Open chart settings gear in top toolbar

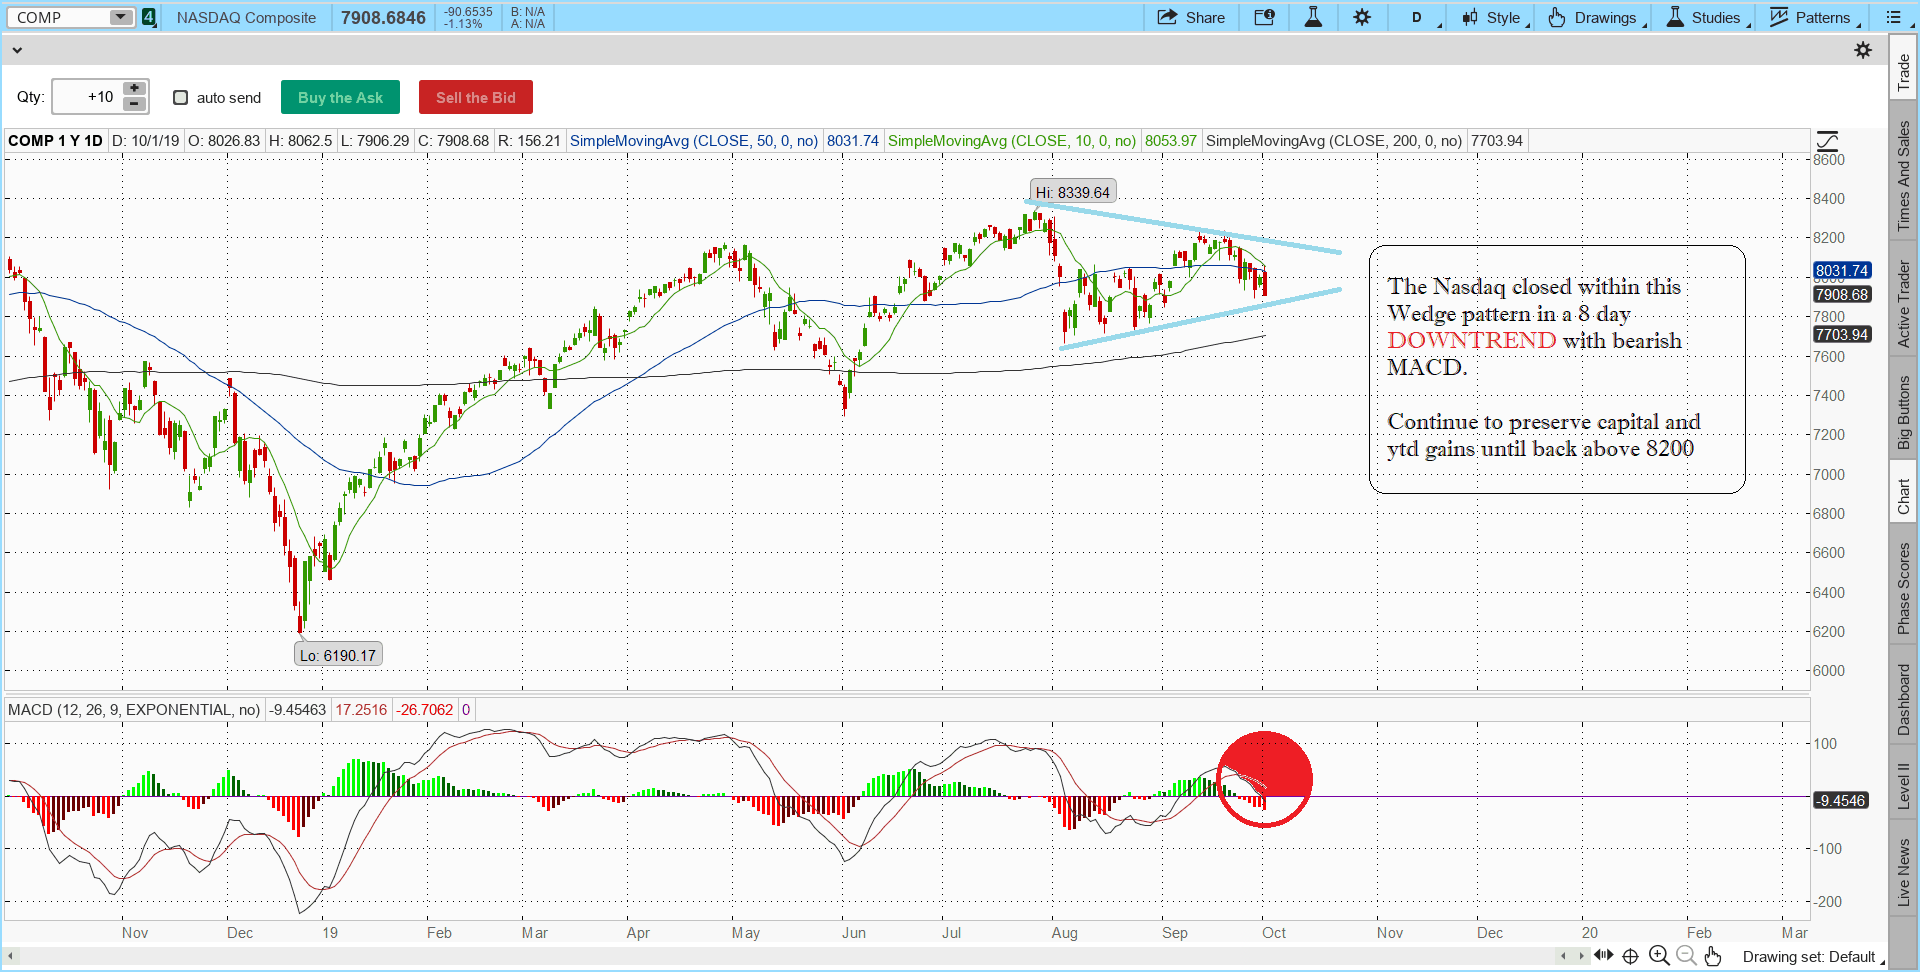click(1362, 17)
